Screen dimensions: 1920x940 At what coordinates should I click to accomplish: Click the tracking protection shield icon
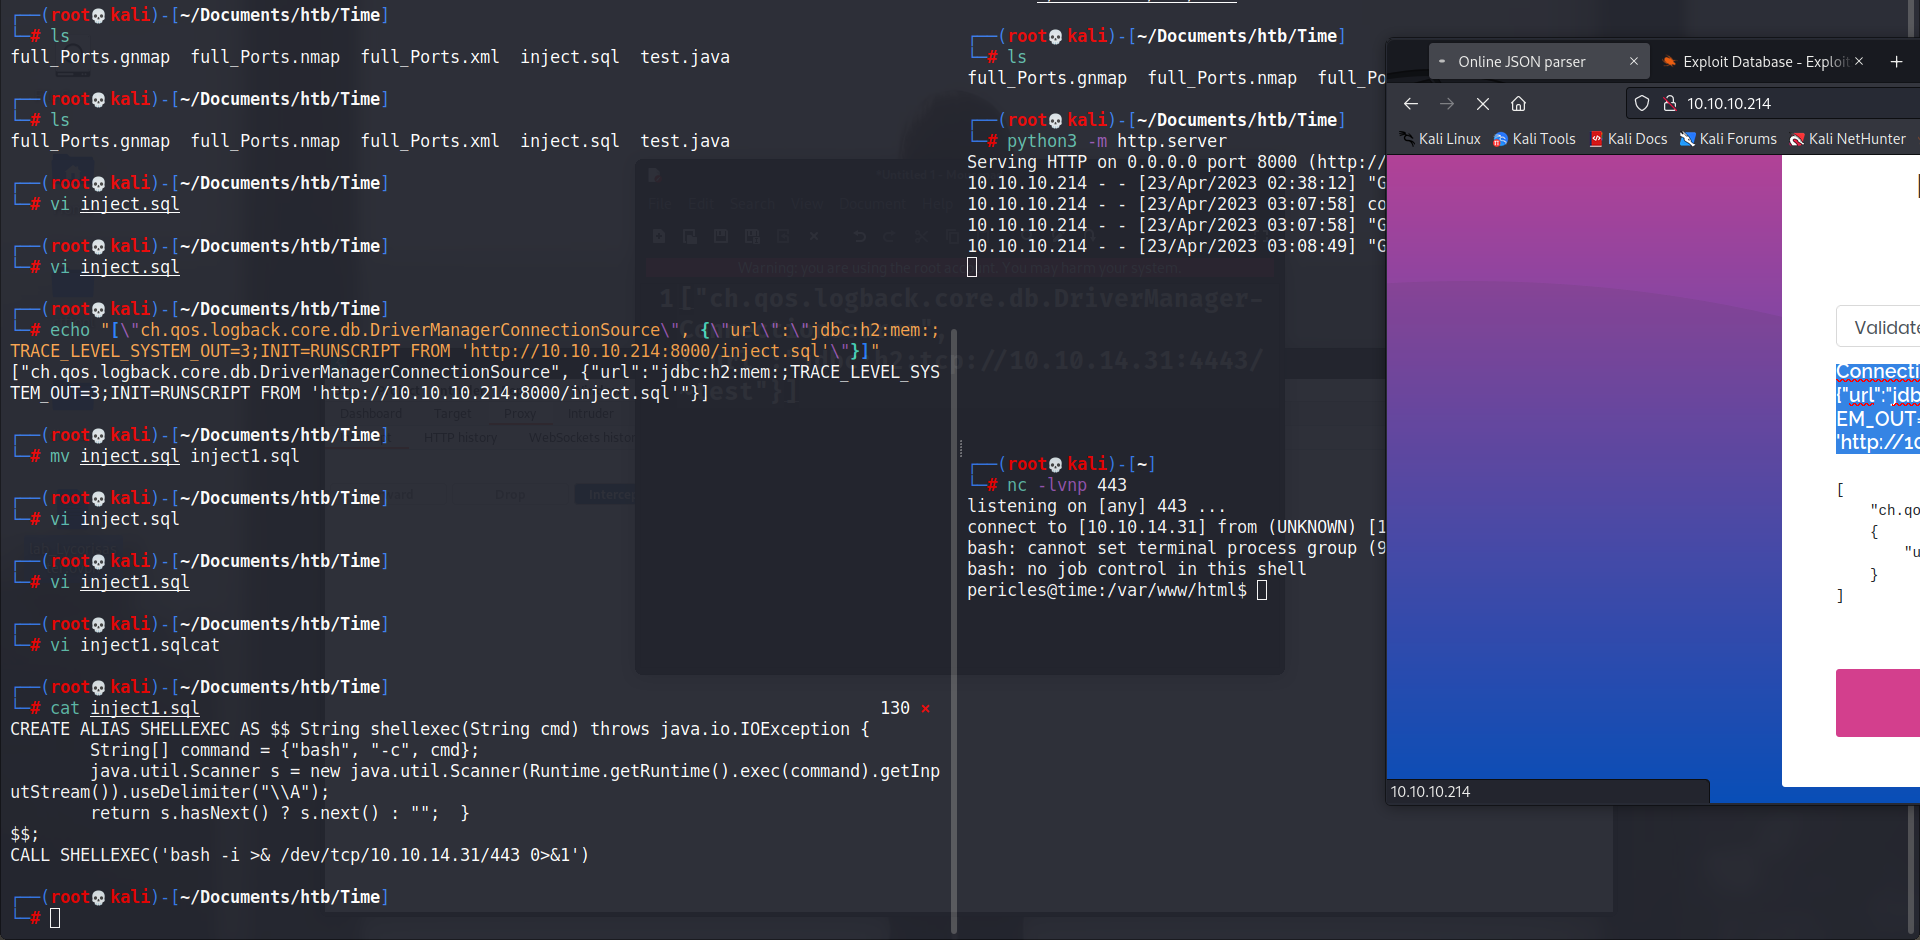[x=1641, y=103]
